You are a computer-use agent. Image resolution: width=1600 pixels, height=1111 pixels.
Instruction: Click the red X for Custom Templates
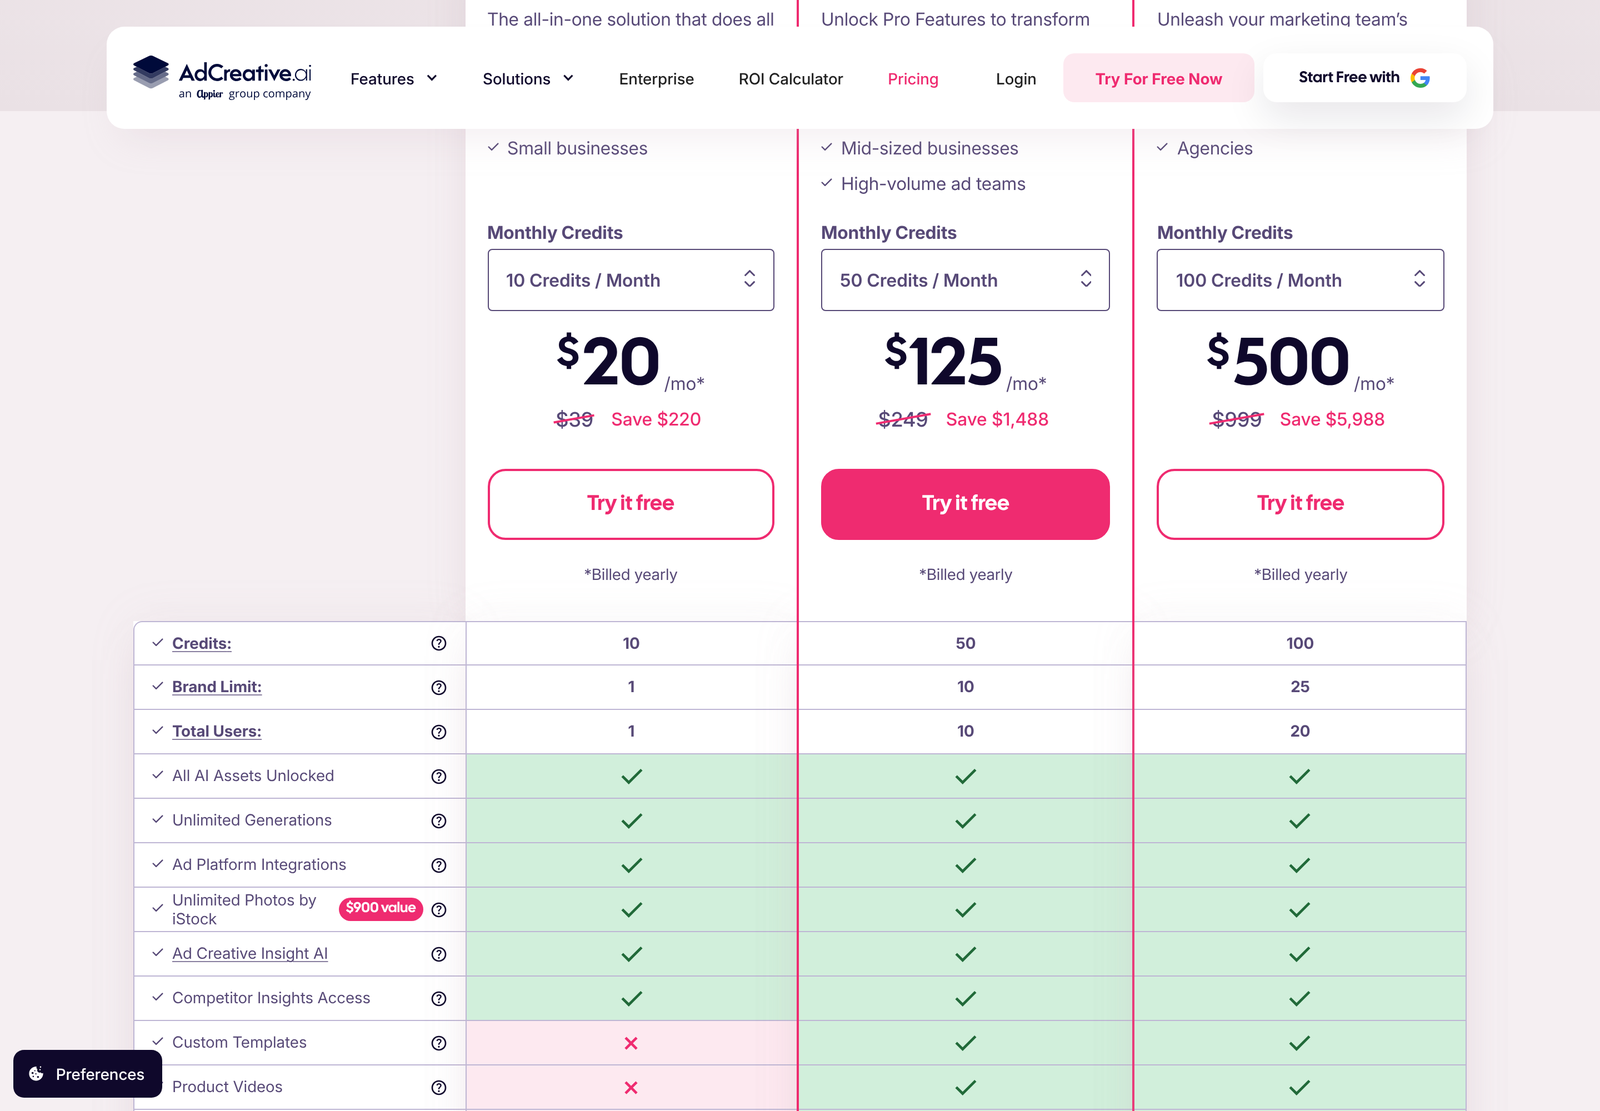click(x=631, y=1043)
